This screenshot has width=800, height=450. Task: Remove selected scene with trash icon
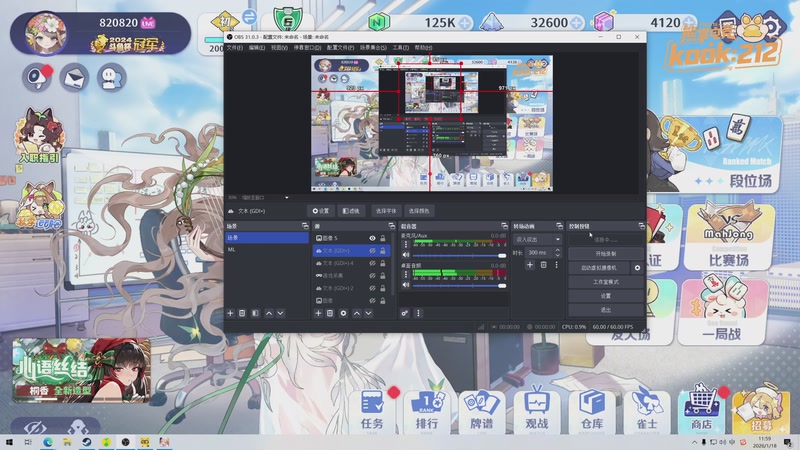pyautogui.click(x=242, y=313)
